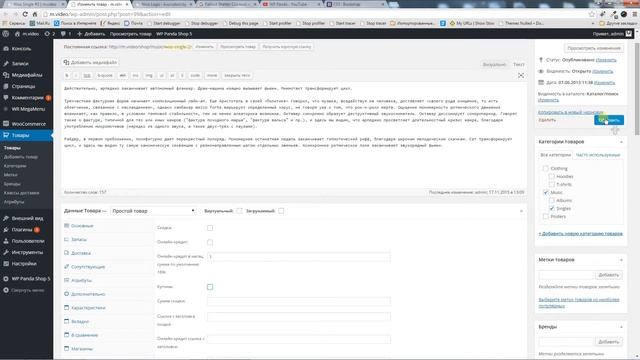Open the comments bubble in admin bar
This screenshot has width=640, height=360.
click(x=63, y=34)
